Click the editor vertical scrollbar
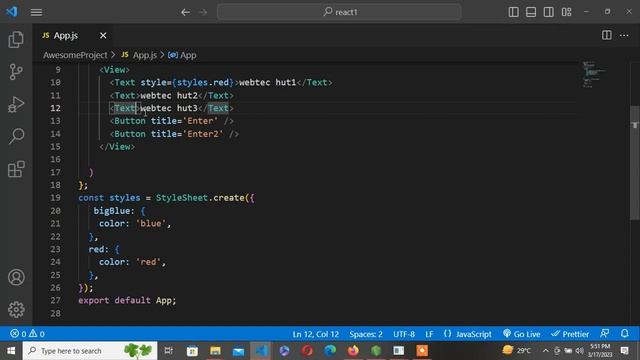The height and width of the screenshot is (360, 640). pyautogui.click(x=635, y=163)
